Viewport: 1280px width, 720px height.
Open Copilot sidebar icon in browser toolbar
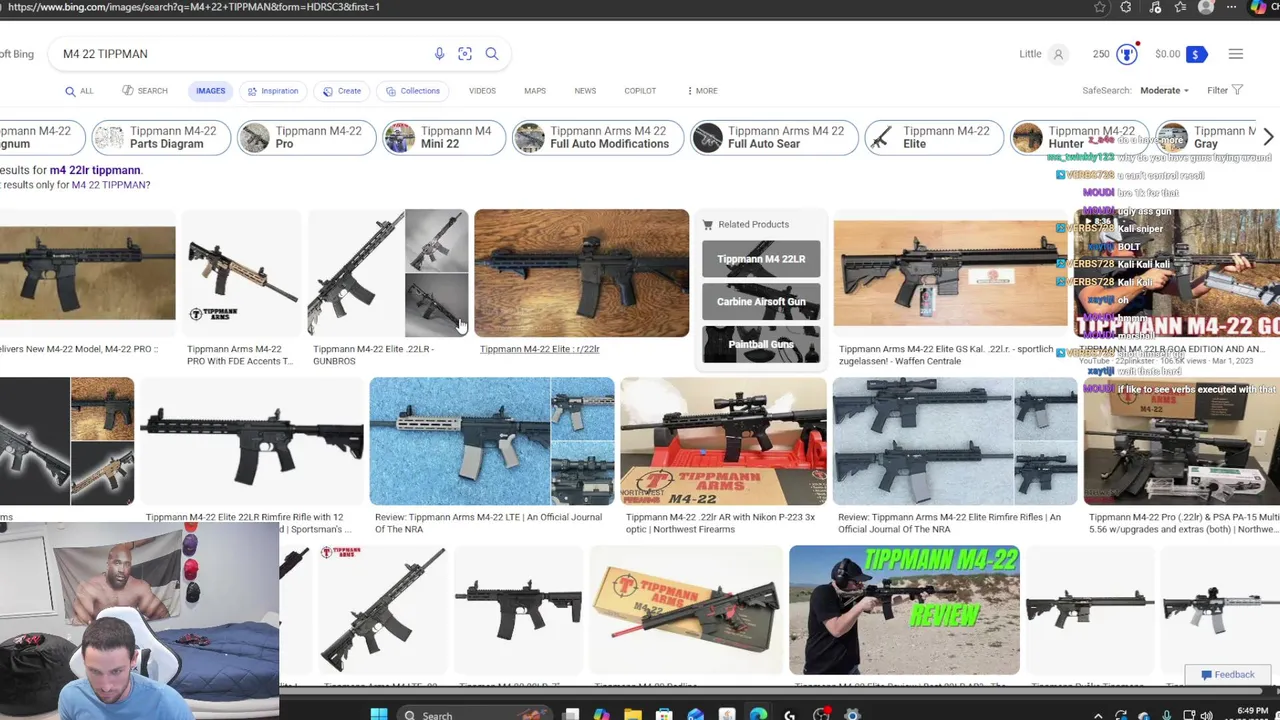(x=1258, y=7)
